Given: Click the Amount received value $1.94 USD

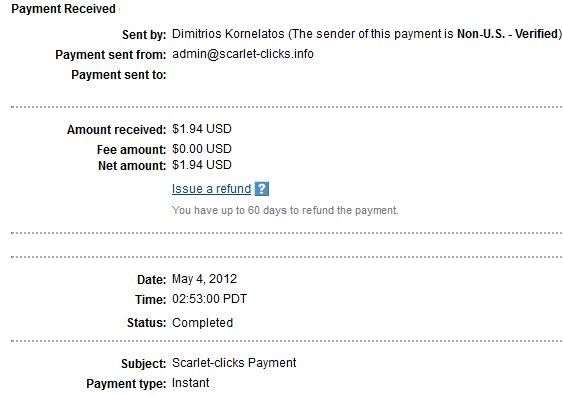Looking at the screenshot, I should coord(202,129).
